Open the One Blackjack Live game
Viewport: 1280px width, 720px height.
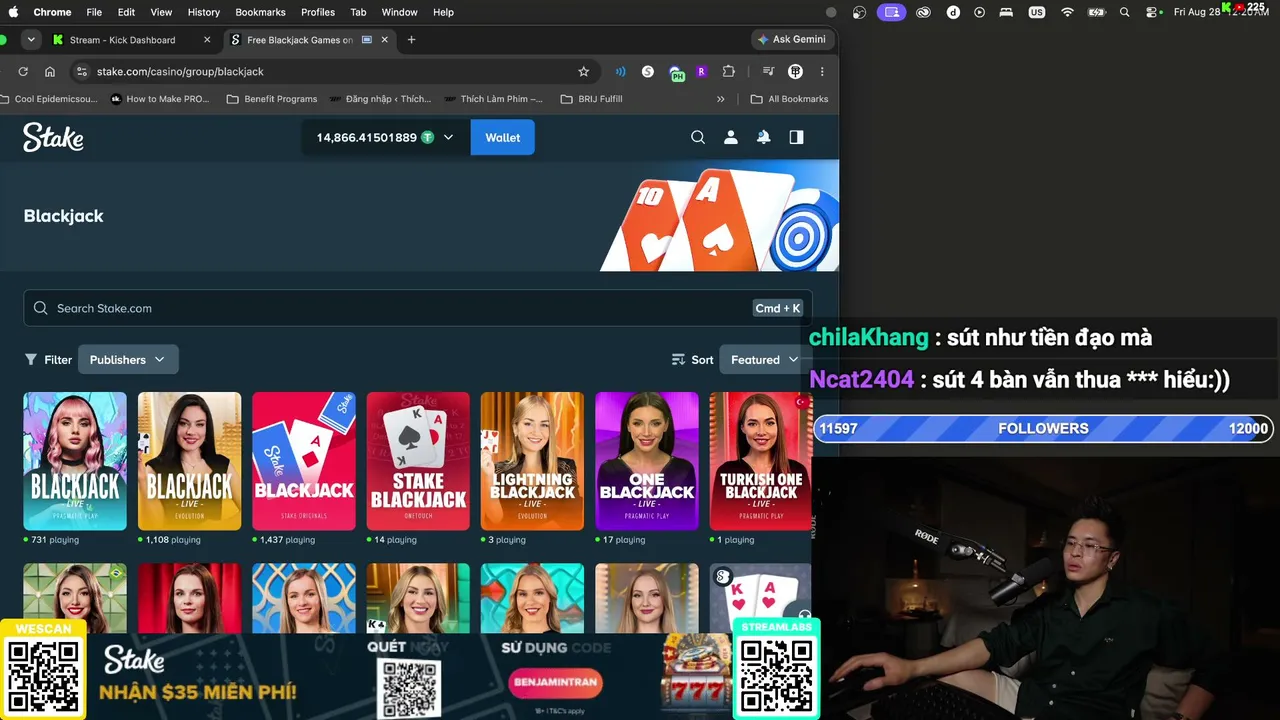point(647,461)
